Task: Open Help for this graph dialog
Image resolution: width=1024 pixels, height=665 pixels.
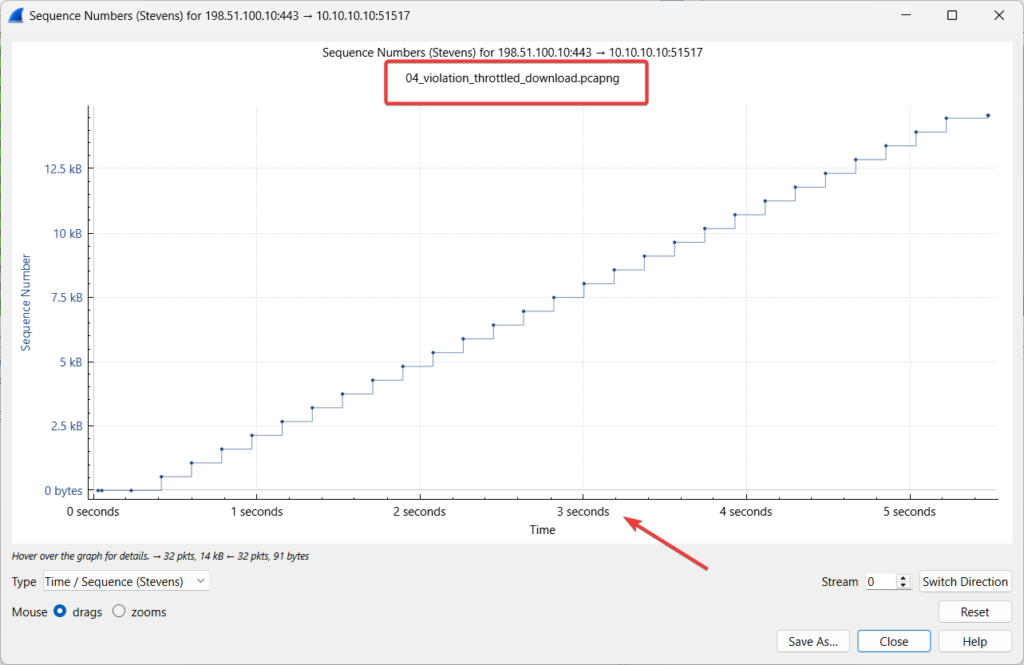Action: click(x=974, y=641)
